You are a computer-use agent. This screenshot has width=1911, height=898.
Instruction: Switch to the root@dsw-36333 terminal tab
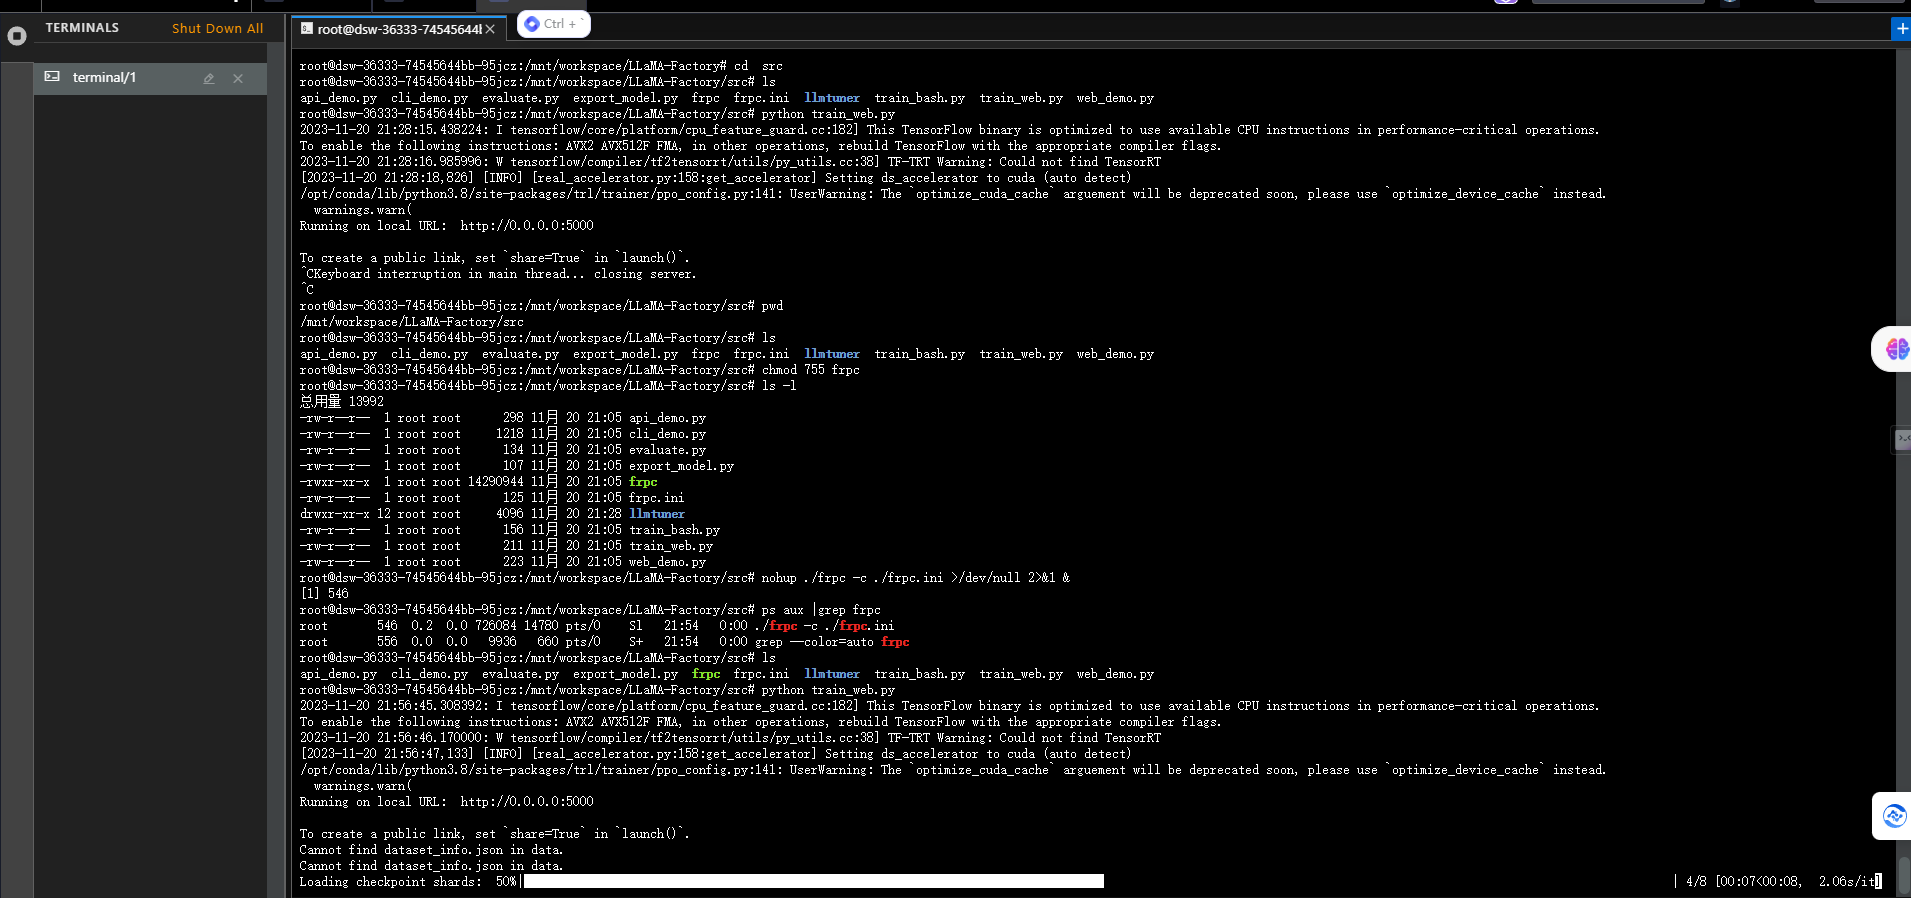point(399,29)
